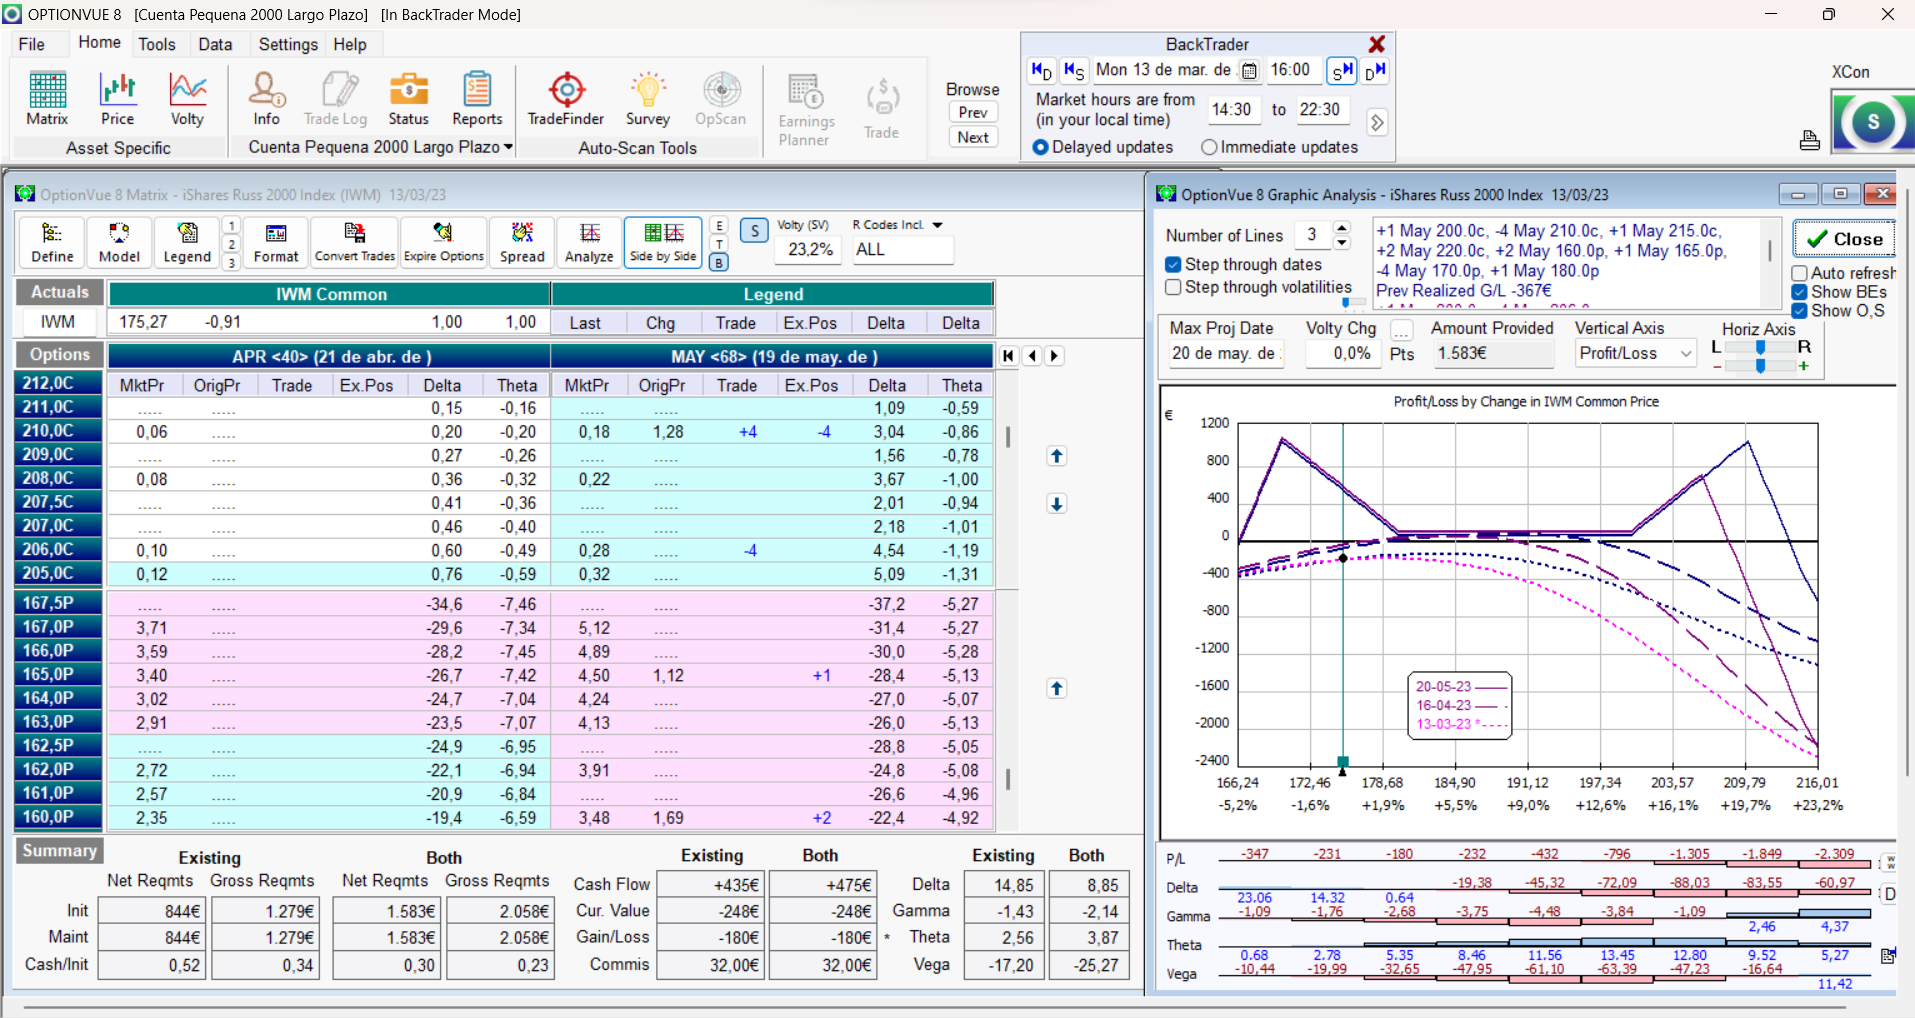Viewport: 1915px width, 1018px height.
Task: Open the File menu
Action: click(32, 44)
